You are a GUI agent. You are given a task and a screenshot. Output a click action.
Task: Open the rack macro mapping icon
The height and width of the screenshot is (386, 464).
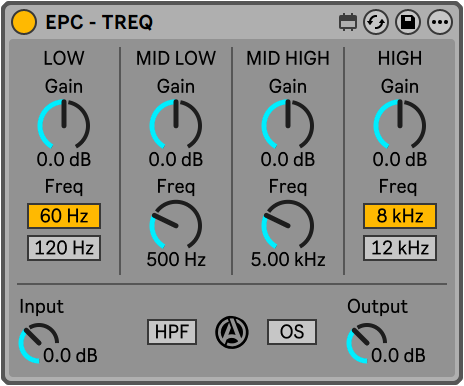click(348, 22)
